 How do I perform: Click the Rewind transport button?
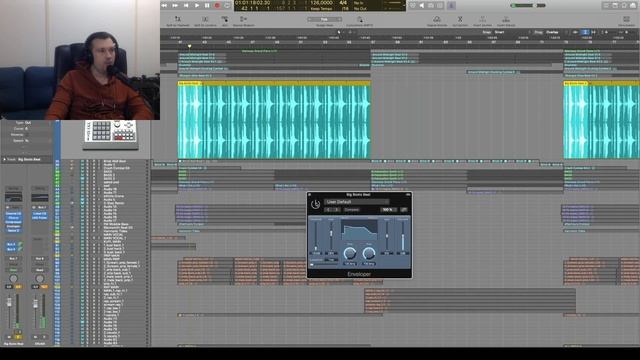pos(164,5)
